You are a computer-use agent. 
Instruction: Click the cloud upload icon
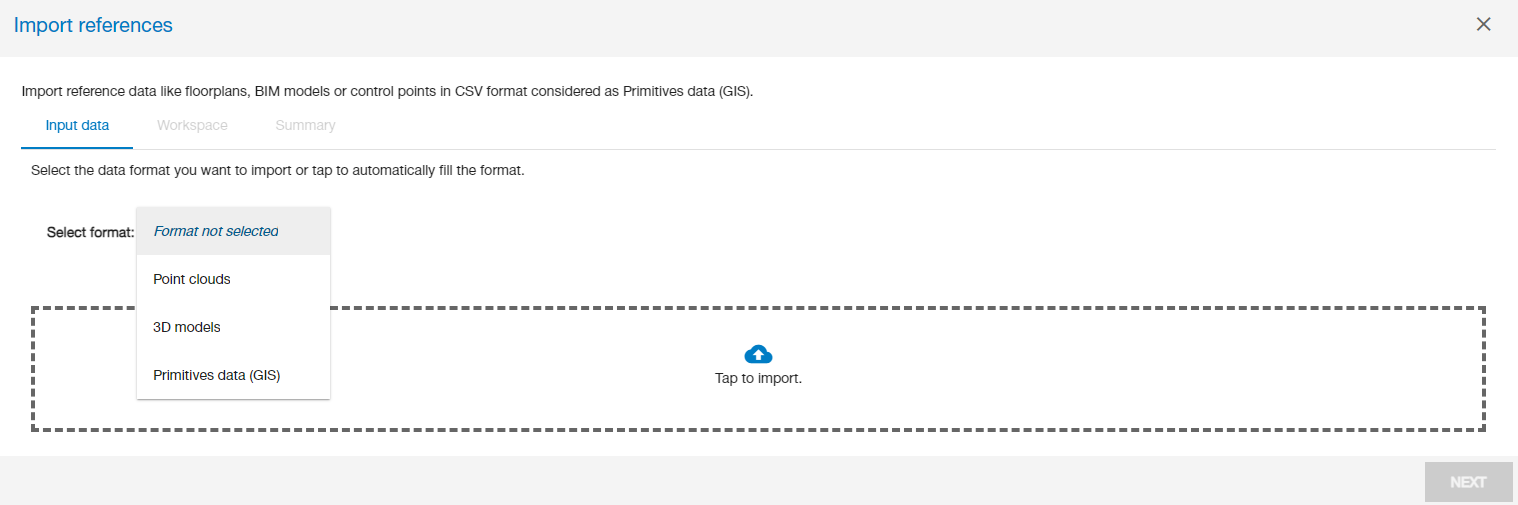point(758,354)
